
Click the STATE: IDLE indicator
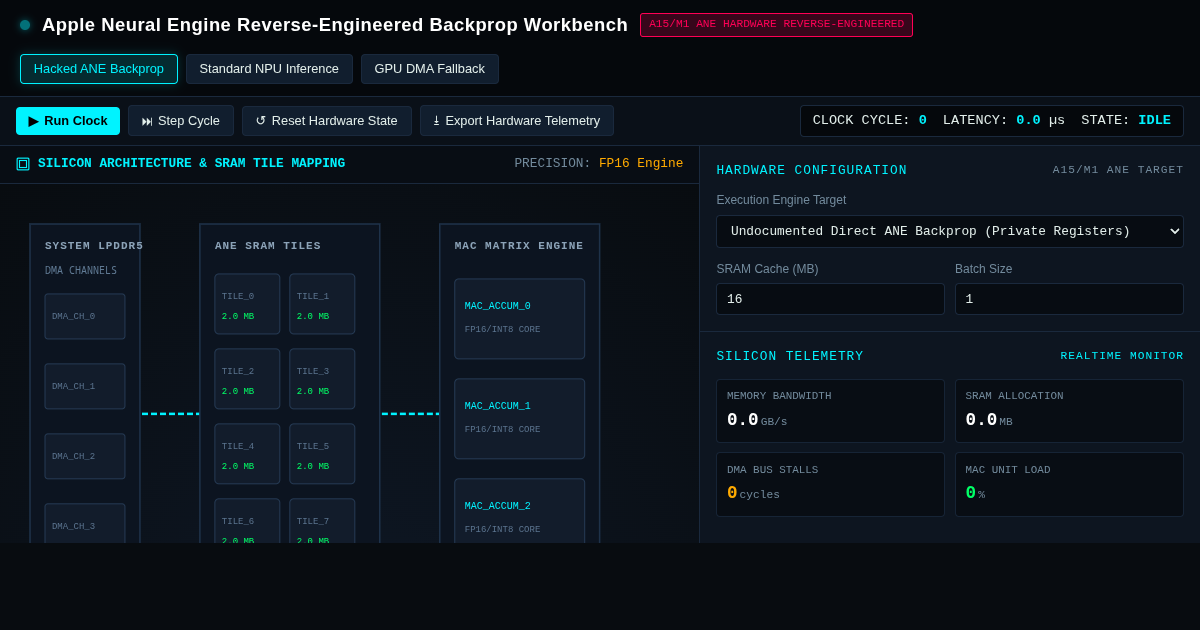click(x=1126, y=121)
